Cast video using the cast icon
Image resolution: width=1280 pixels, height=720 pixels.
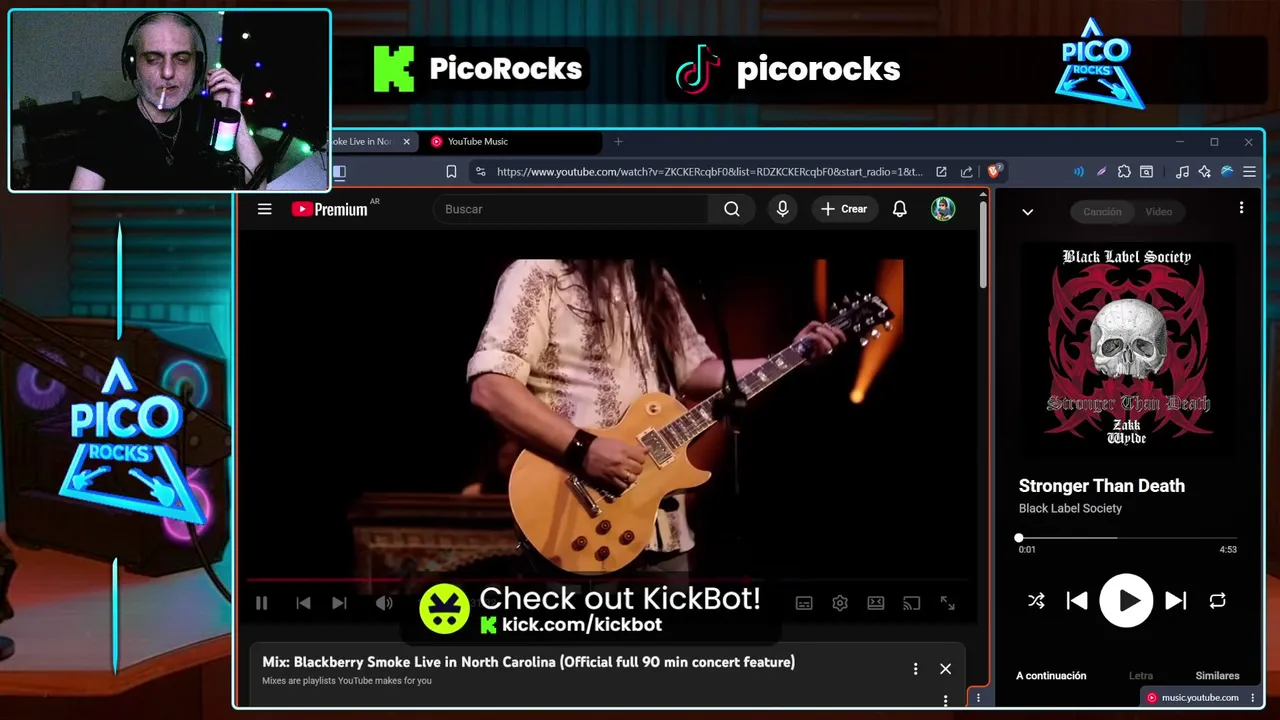click(911, 603)
